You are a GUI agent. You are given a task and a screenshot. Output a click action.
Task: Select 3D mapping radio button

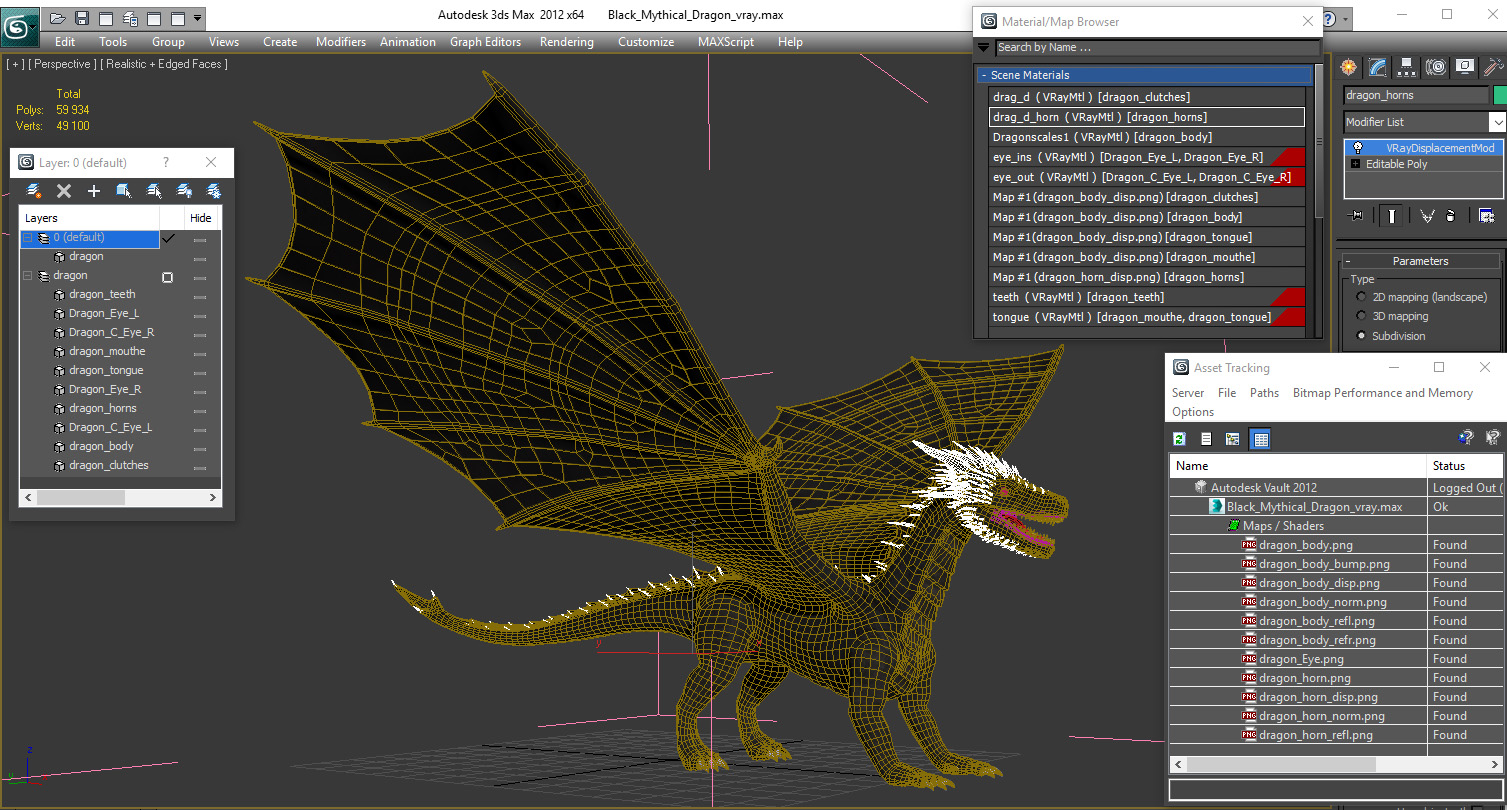coord(1361,316)
